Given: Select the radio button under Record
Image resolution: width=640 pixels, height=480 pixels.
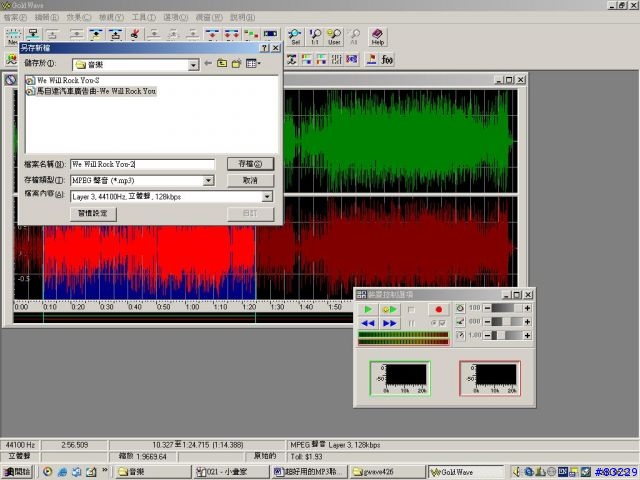Looking at the screenshot, I should coord(433,323).
